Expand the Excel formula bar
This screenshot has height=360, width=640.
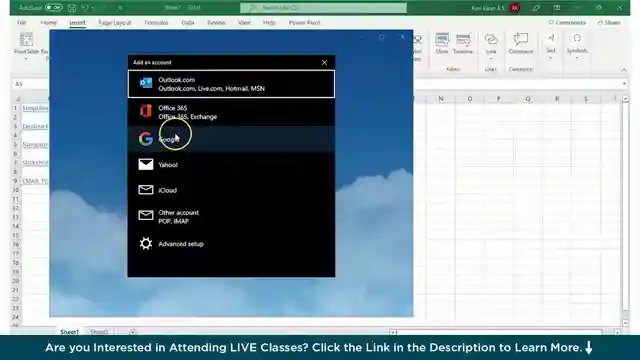pos(624,84)
